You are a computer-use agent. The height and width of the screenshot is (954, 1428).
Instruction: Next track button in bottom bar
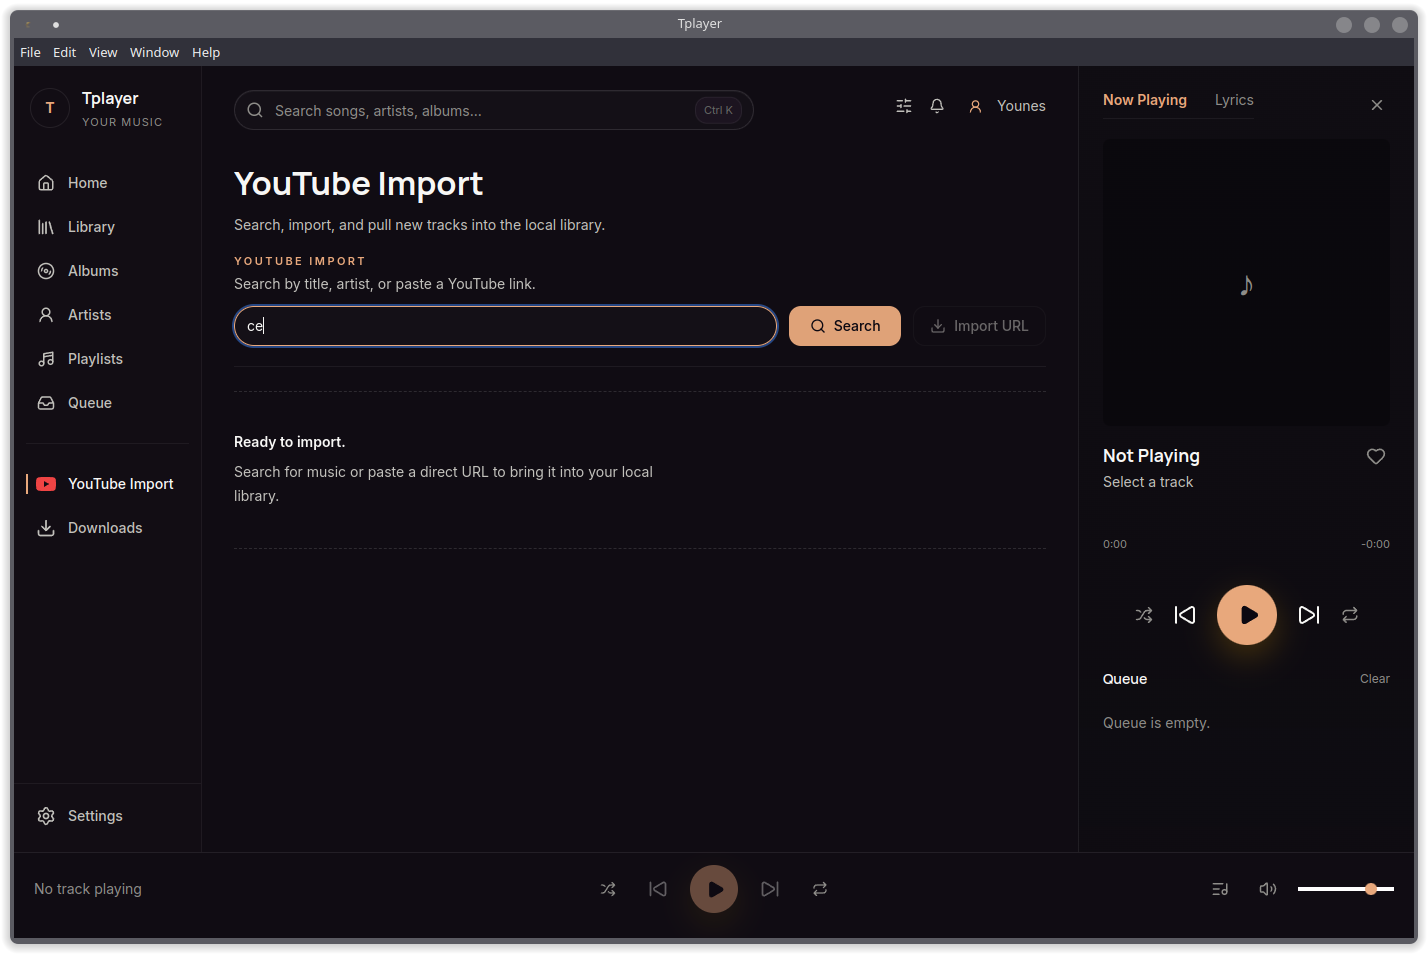(x=770, y=889)
